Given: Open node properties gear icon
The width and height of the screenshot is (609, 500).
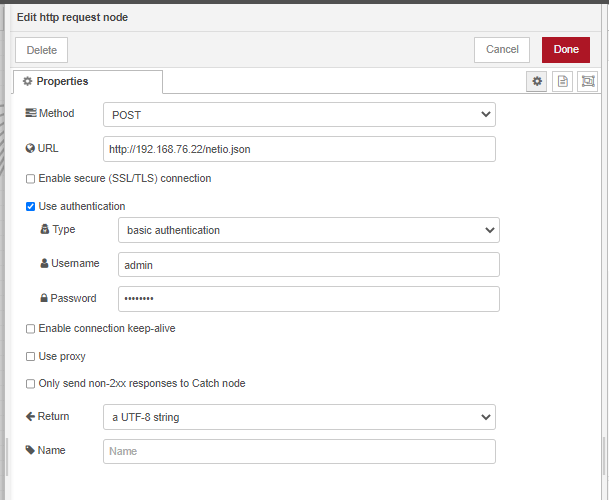Looking at the screenshot, I should pyautogui.click(x=536, y=81).
